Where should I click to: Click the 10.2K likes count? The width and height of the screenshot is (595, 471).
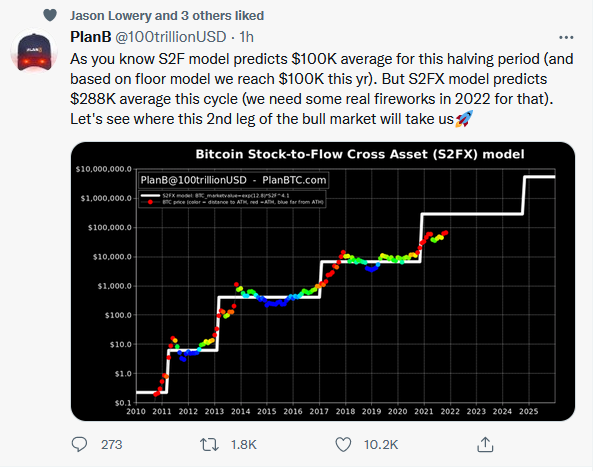pos(381,444)
